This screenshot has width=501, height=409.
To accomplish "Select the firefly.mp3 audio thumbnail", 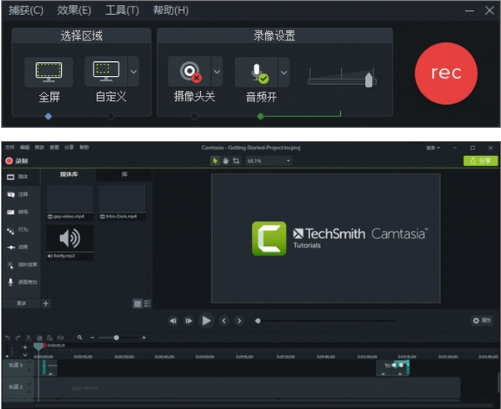I will tap(70, 242).
